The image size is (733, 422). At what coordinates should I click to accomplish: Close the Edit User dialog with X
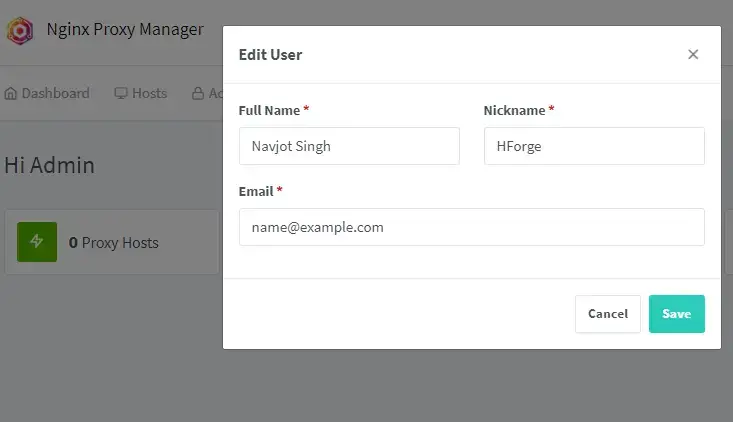point(693,54)
